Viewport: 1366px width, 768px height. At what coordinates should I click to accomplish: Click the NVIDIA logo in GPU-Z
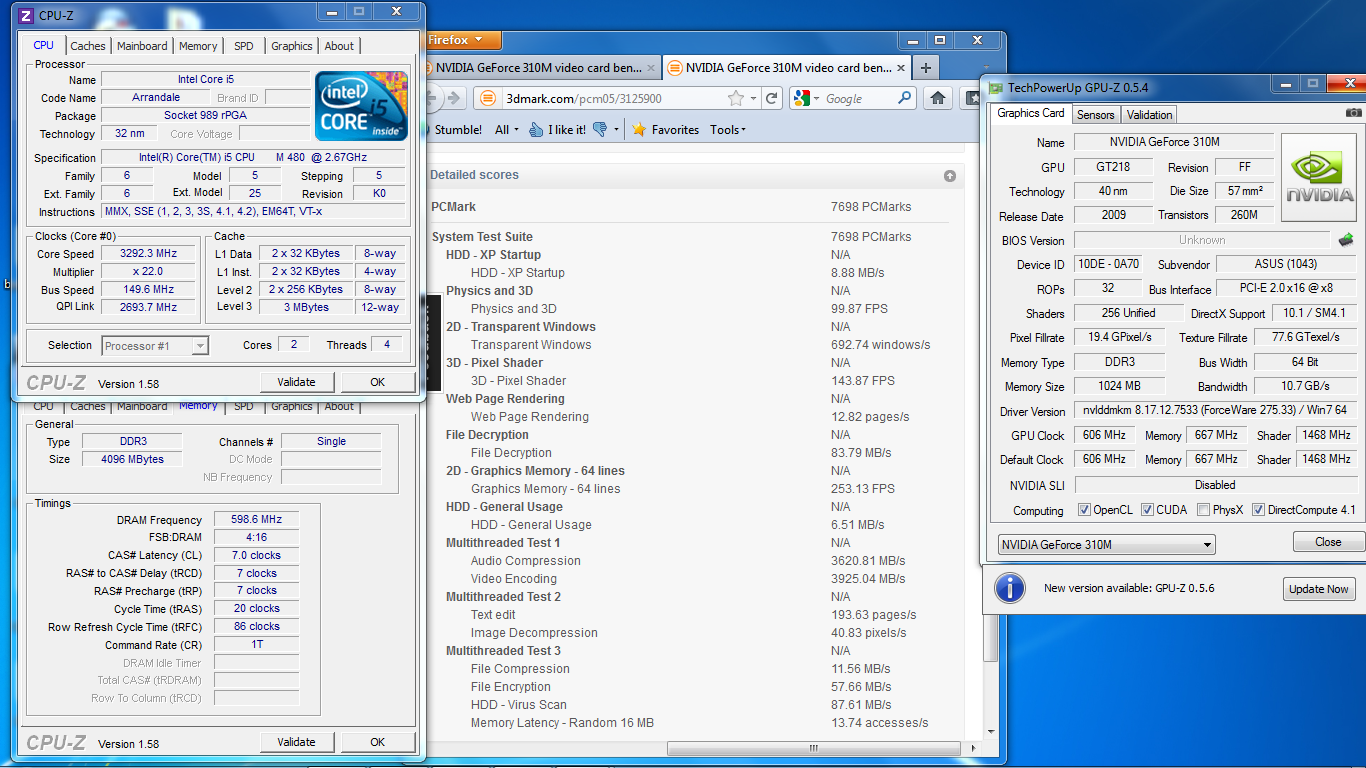[x=1318, y=179]
